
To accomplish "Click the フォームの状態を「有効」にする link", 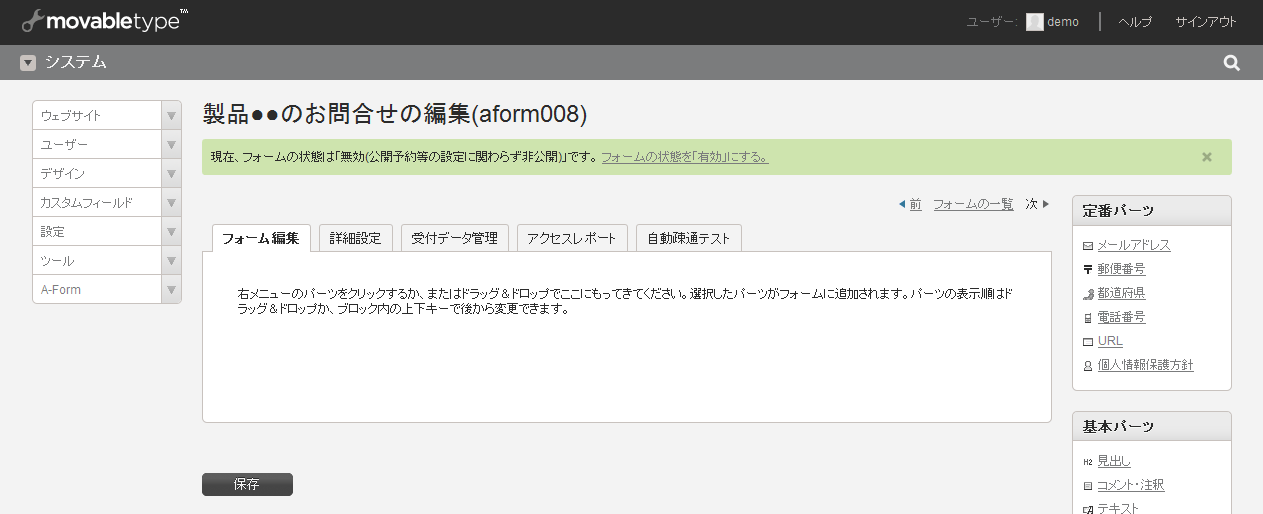I will click(x=685, y=157).
